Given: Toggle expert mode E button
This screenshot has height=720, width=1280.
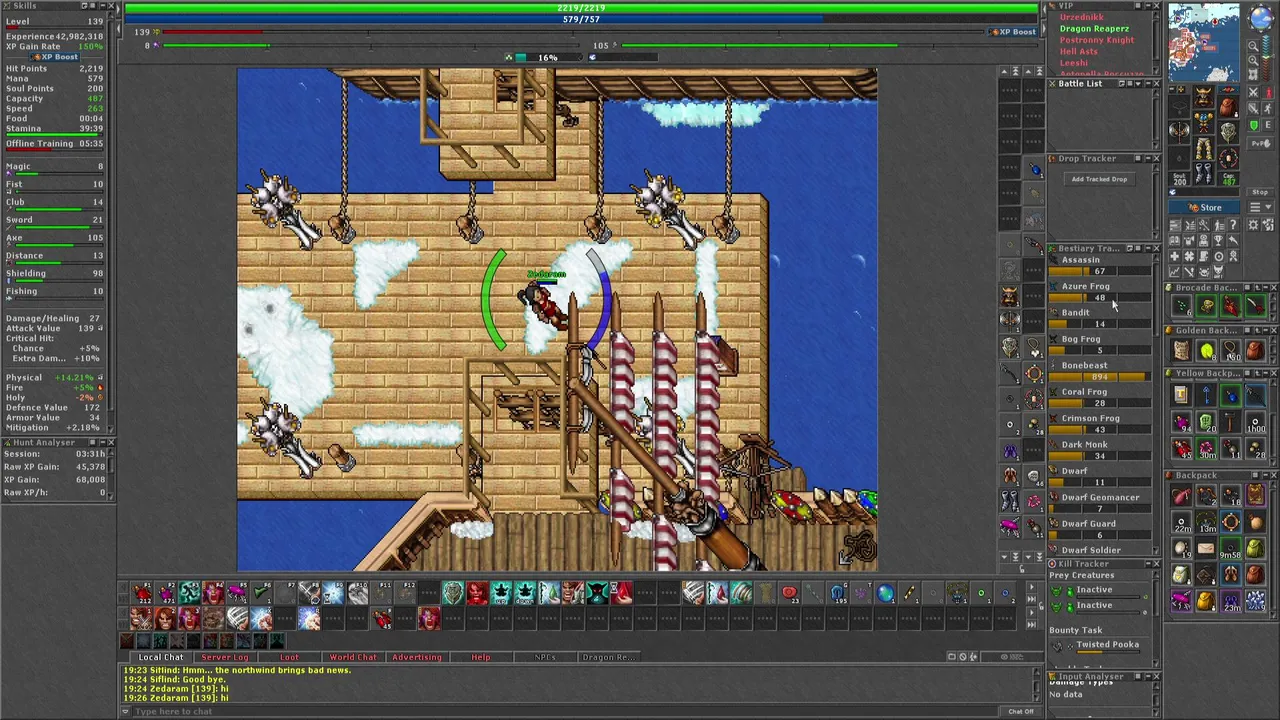Looking at the screenshot, I should coord(1267,125).
